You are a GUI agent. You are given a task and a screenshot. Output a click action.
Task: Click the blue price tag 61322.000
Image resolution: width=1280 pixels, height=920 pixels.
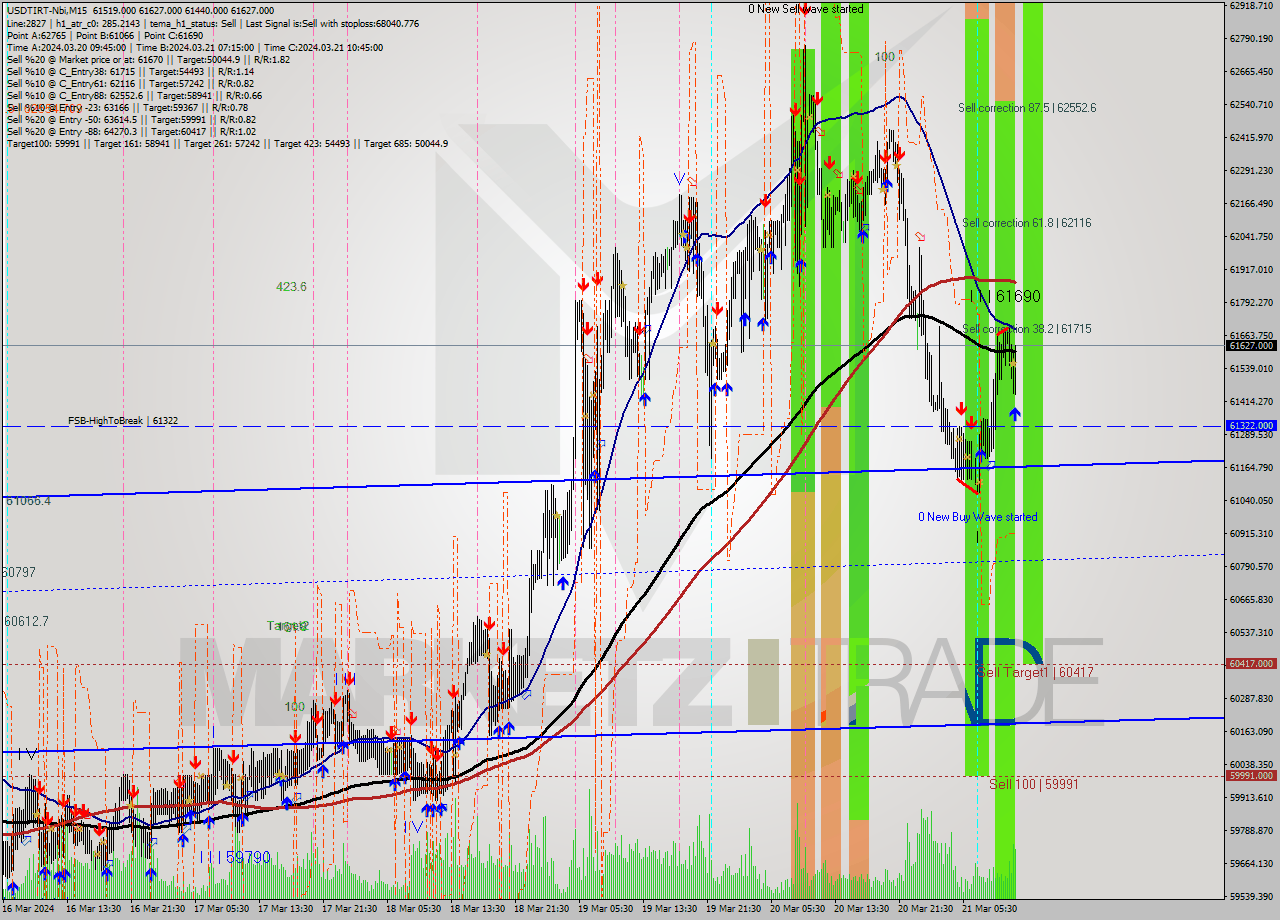point(1252,426)
